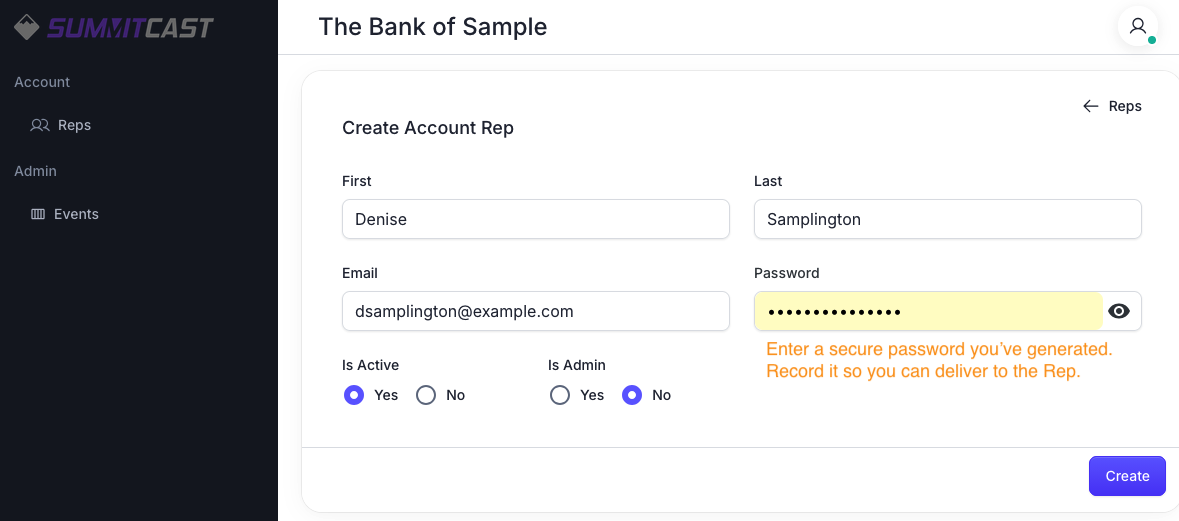The height and width of the screenshot is (521, 1179).
Task: Focus the First name field
Action: [x=535, y=220]
